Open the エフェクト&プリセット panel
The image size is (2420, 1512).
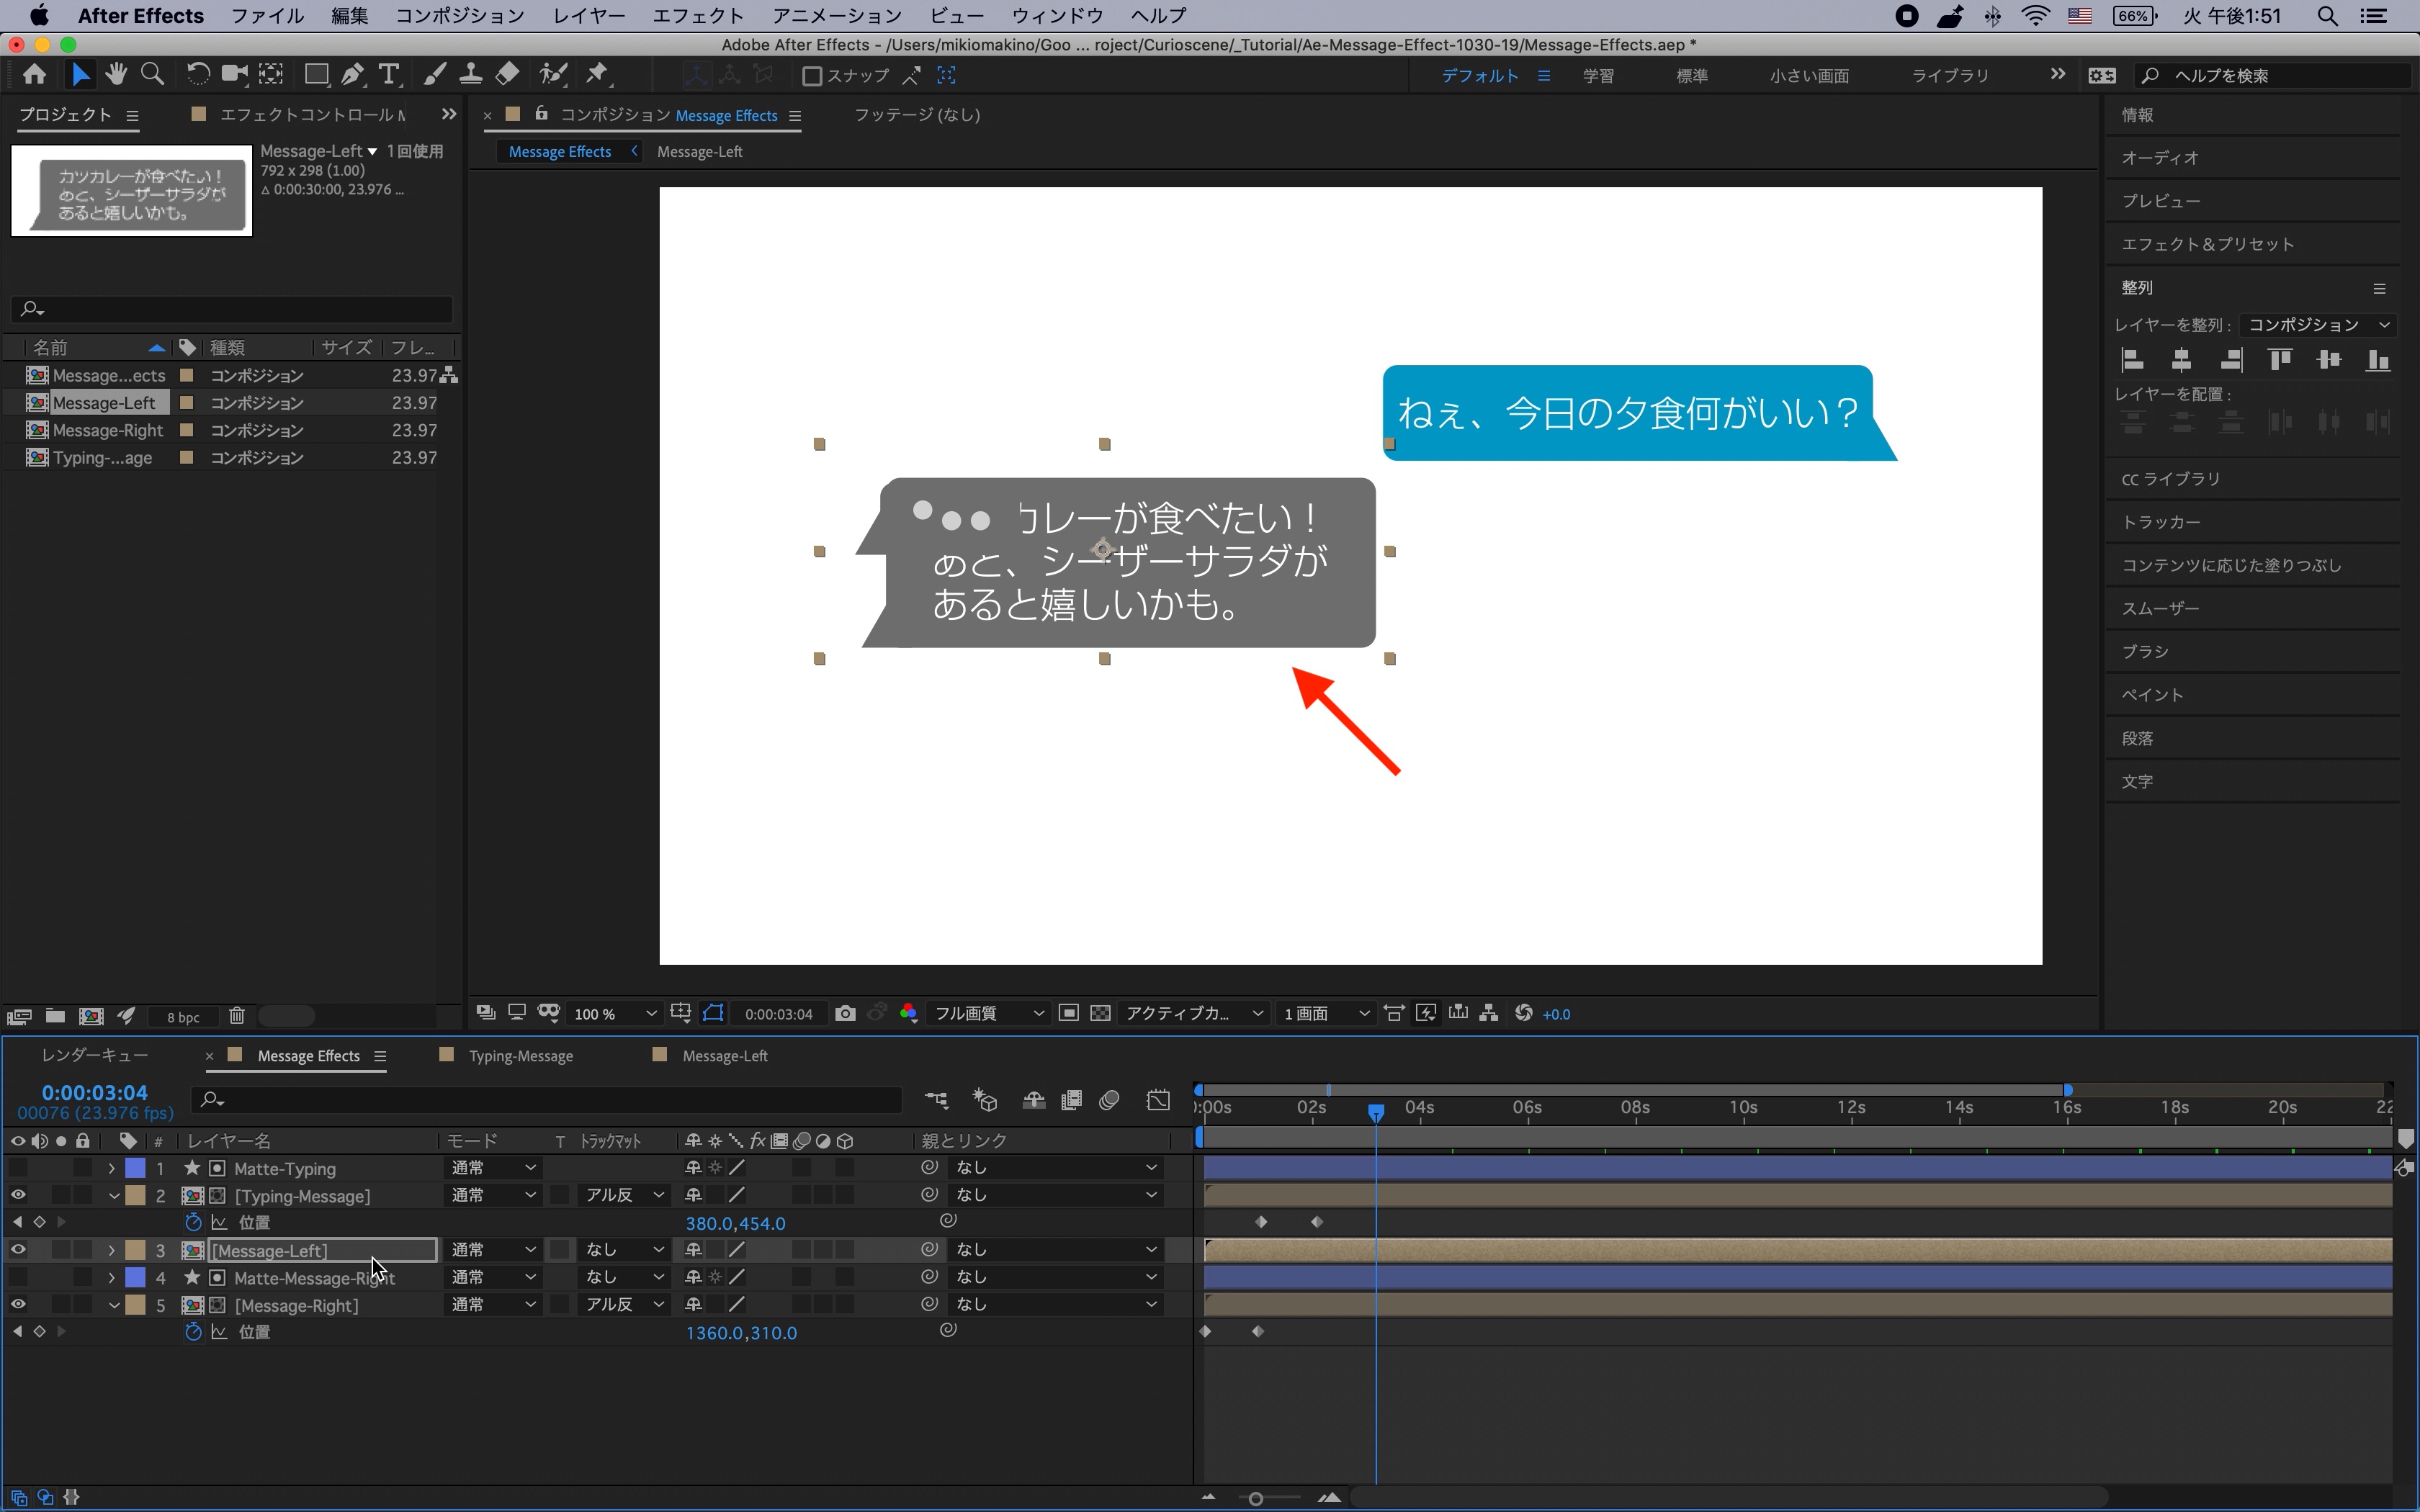coord(2207,244)
